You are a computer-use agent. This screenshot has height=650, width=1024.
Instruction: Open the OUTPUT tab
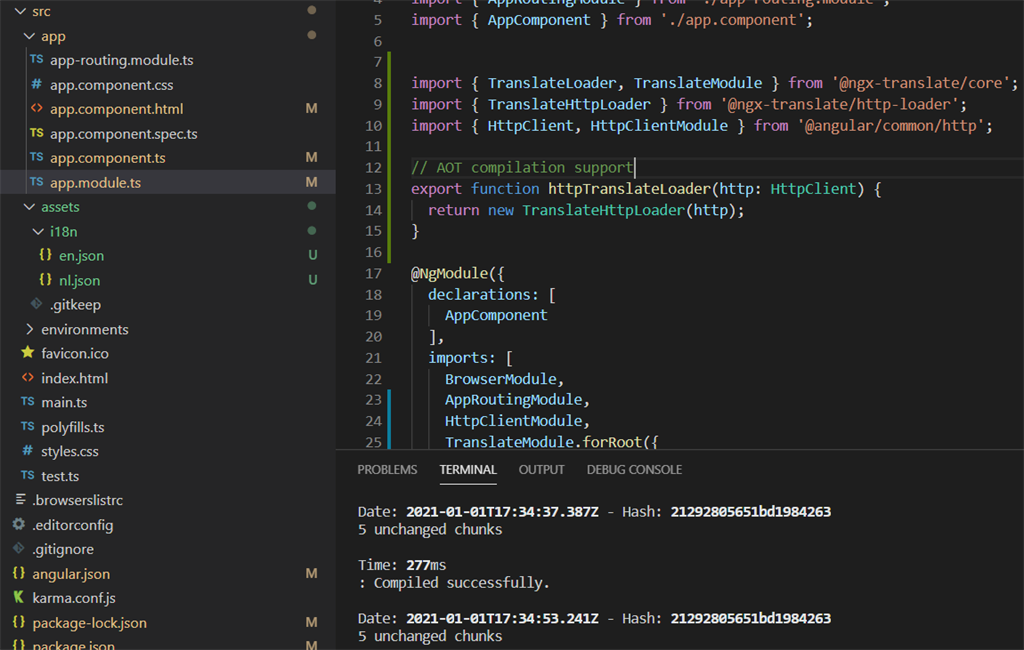tap(541, 470)
